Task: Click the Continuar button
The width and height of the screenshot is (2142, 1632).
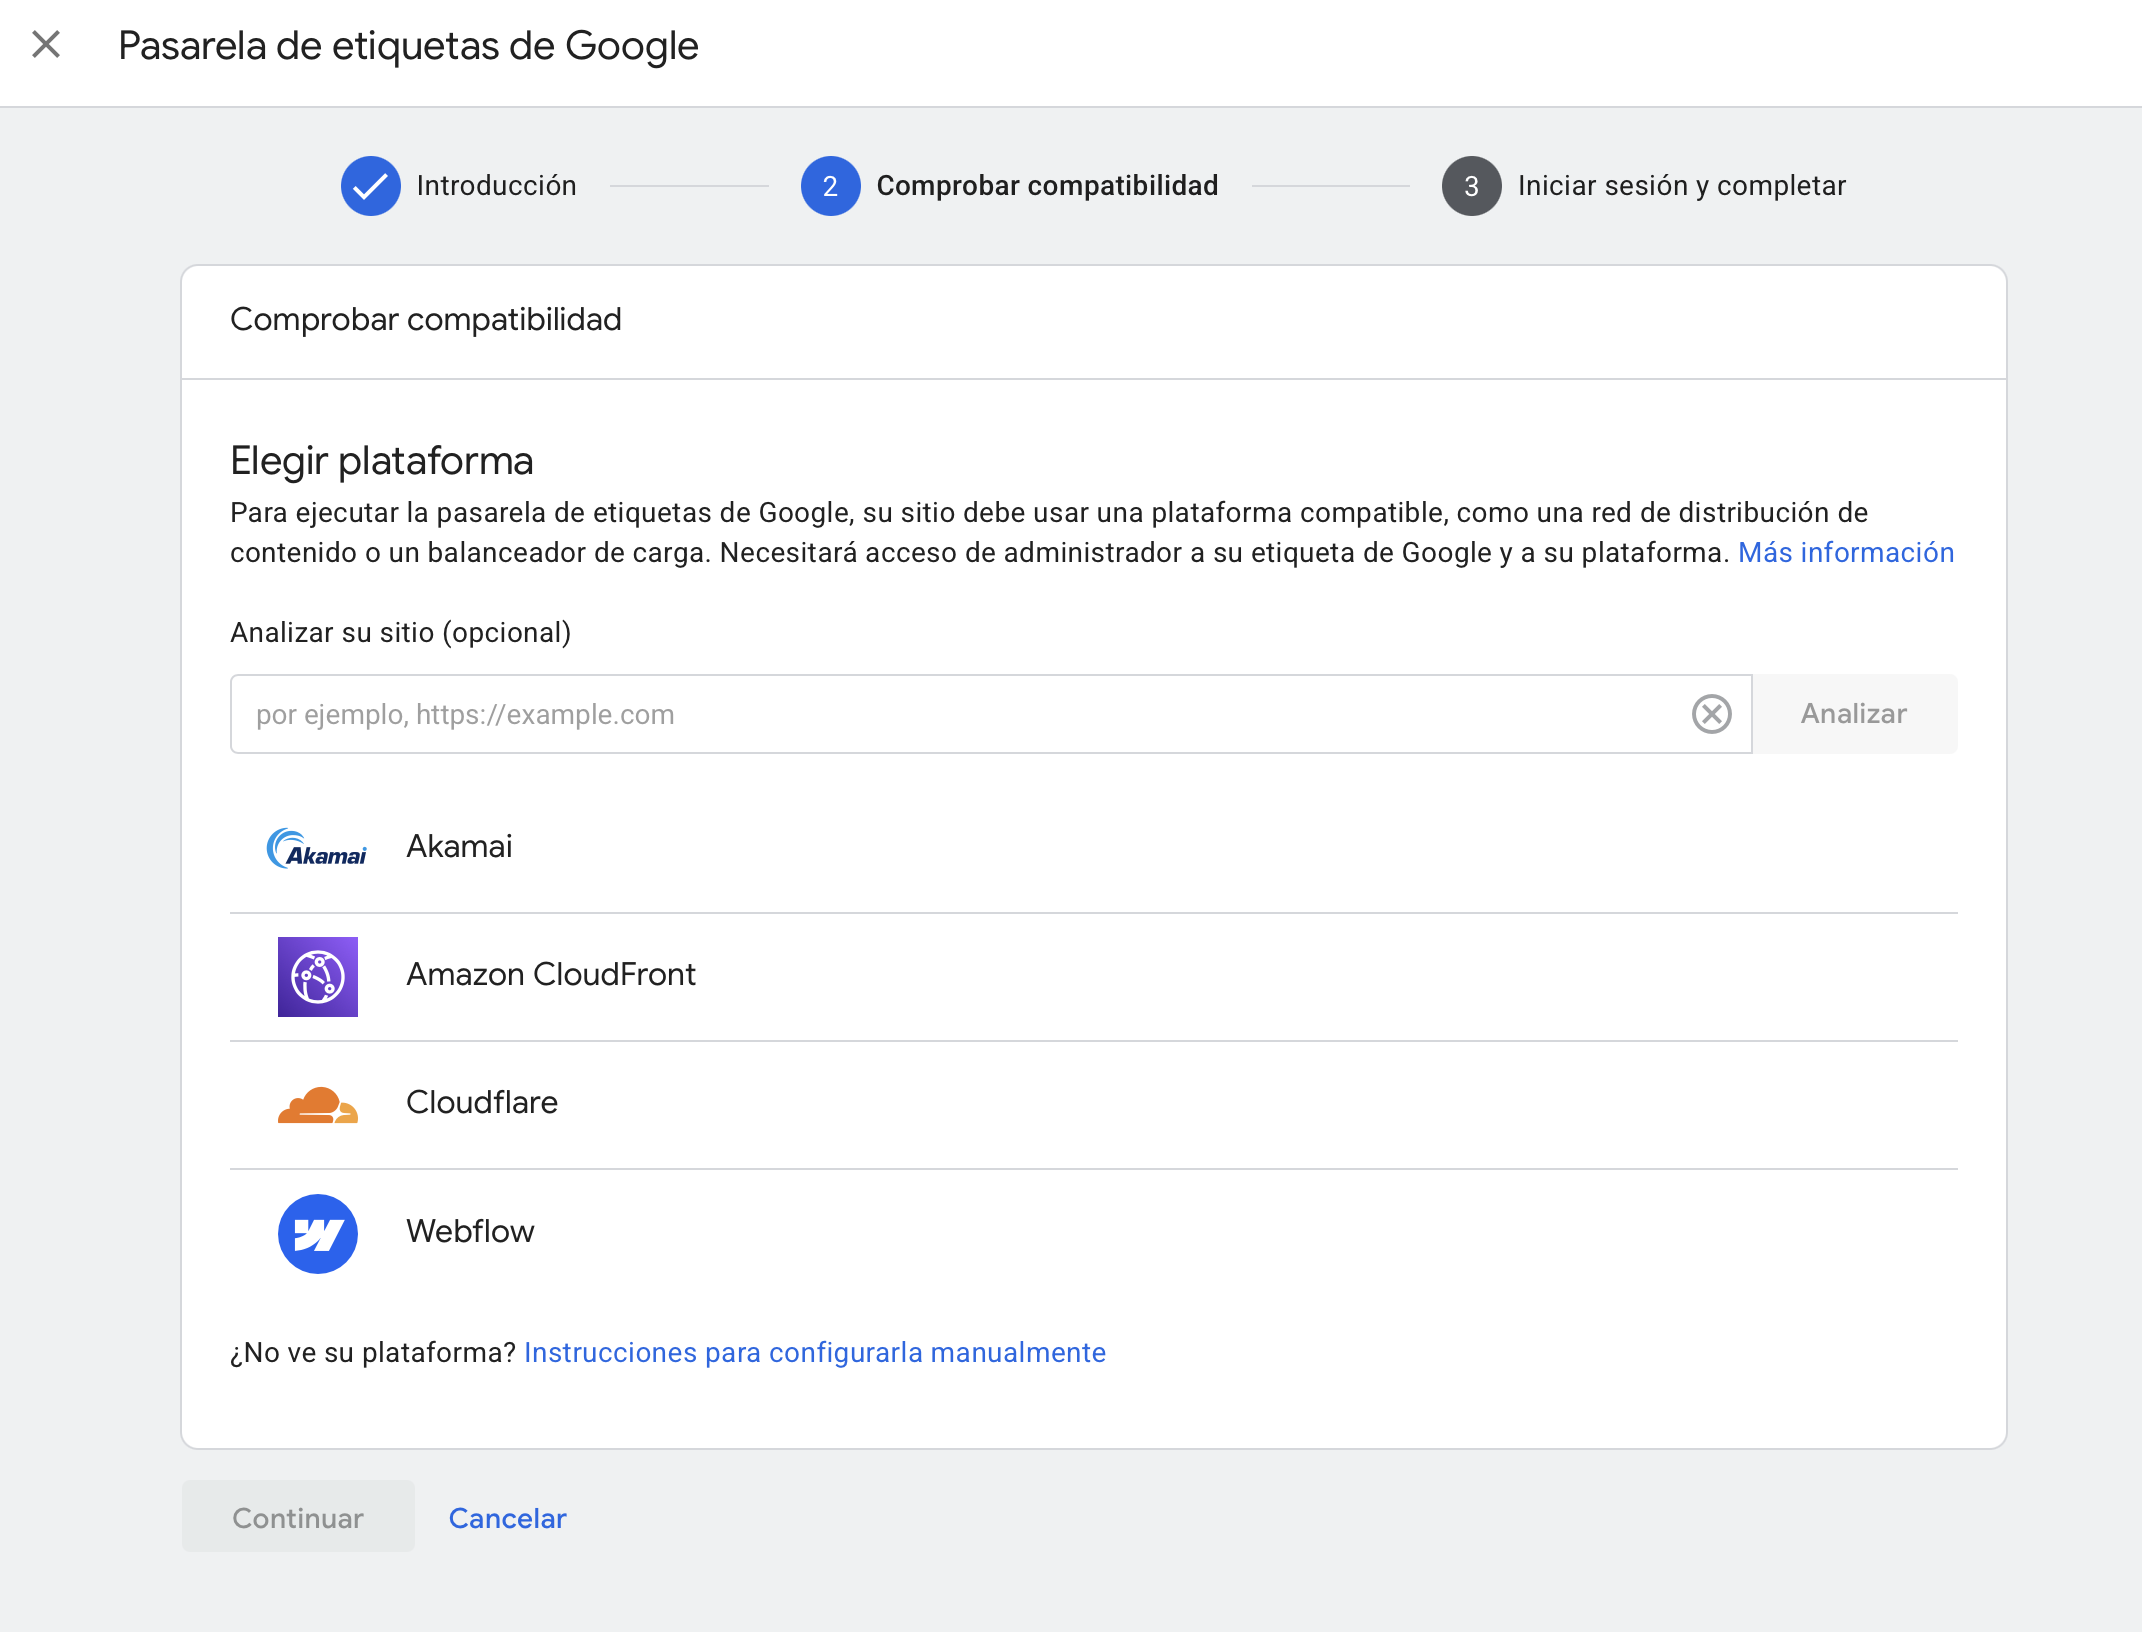Action: [298, 1518]
